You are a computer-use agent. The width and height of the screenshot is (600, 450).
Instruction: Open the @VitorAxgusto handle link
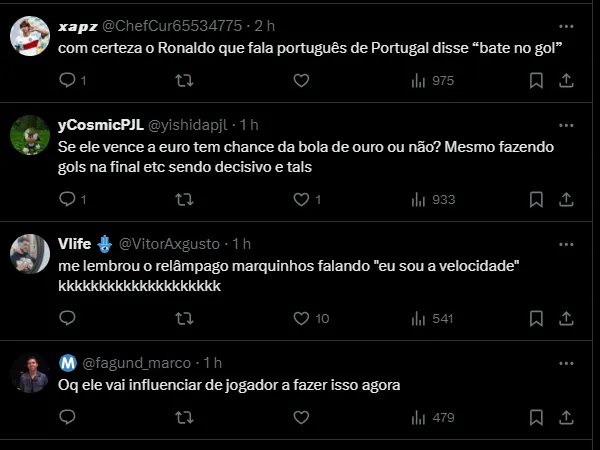click(x=171, y=244)
